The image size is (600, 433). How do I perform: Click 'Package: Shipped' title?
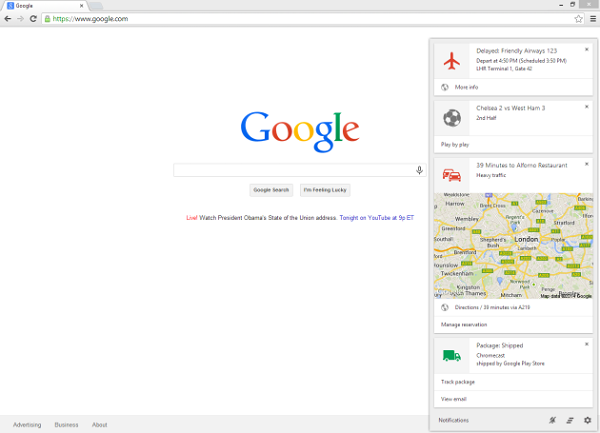pyautogui.click(x=499, y=345)
